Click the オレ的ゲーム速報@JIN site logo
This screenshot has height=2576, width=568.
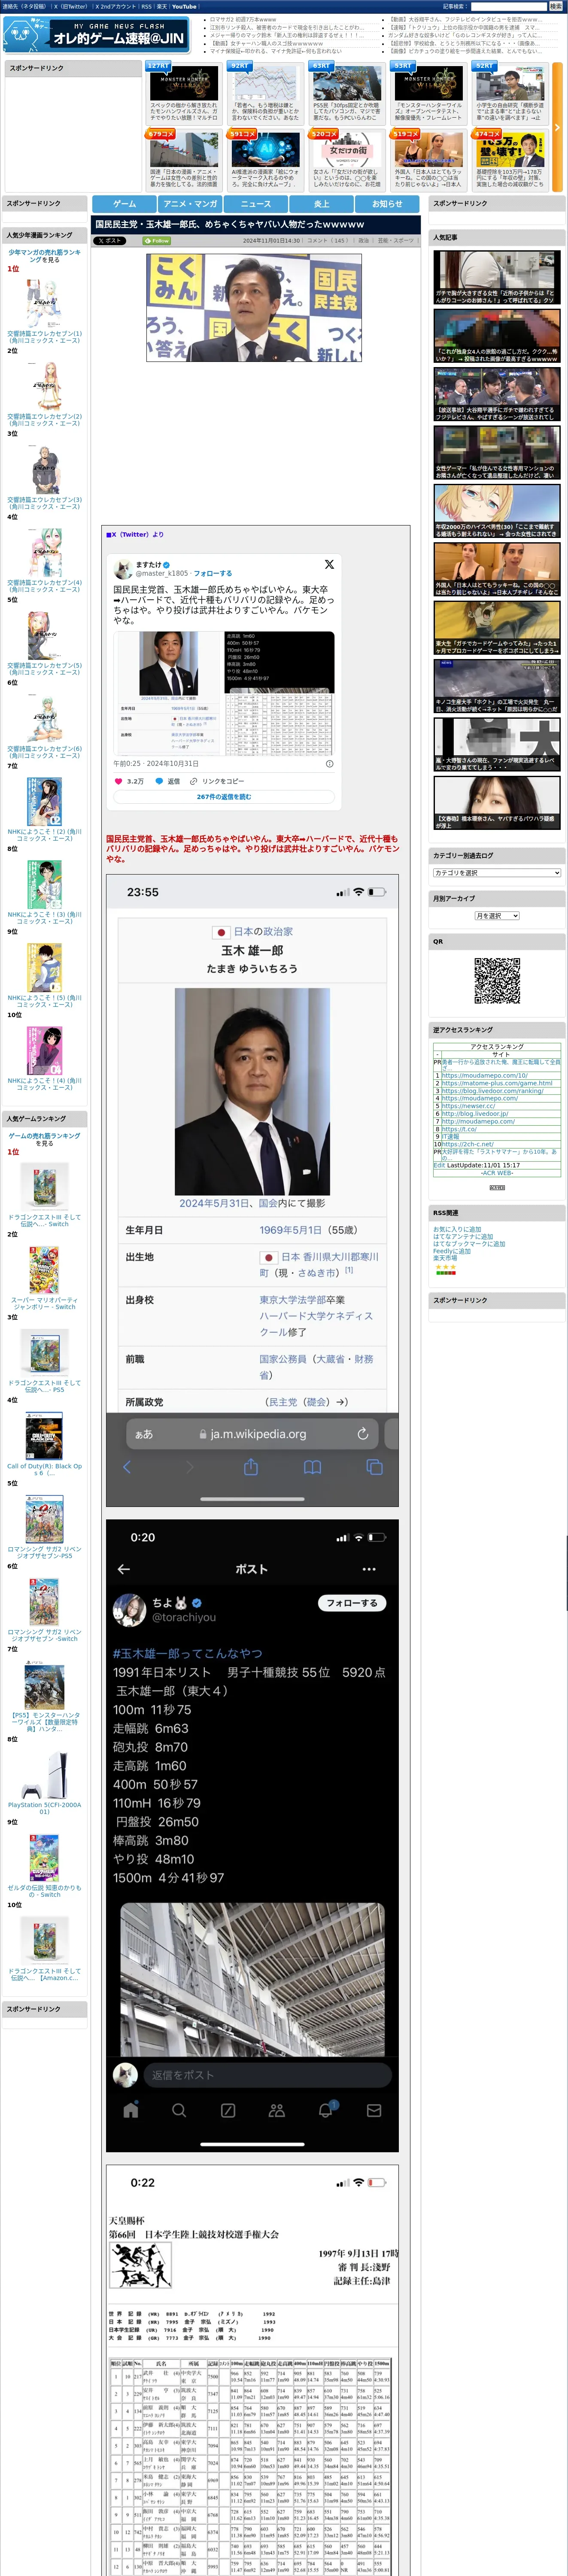pyautogui.click(x=96, y=35)
